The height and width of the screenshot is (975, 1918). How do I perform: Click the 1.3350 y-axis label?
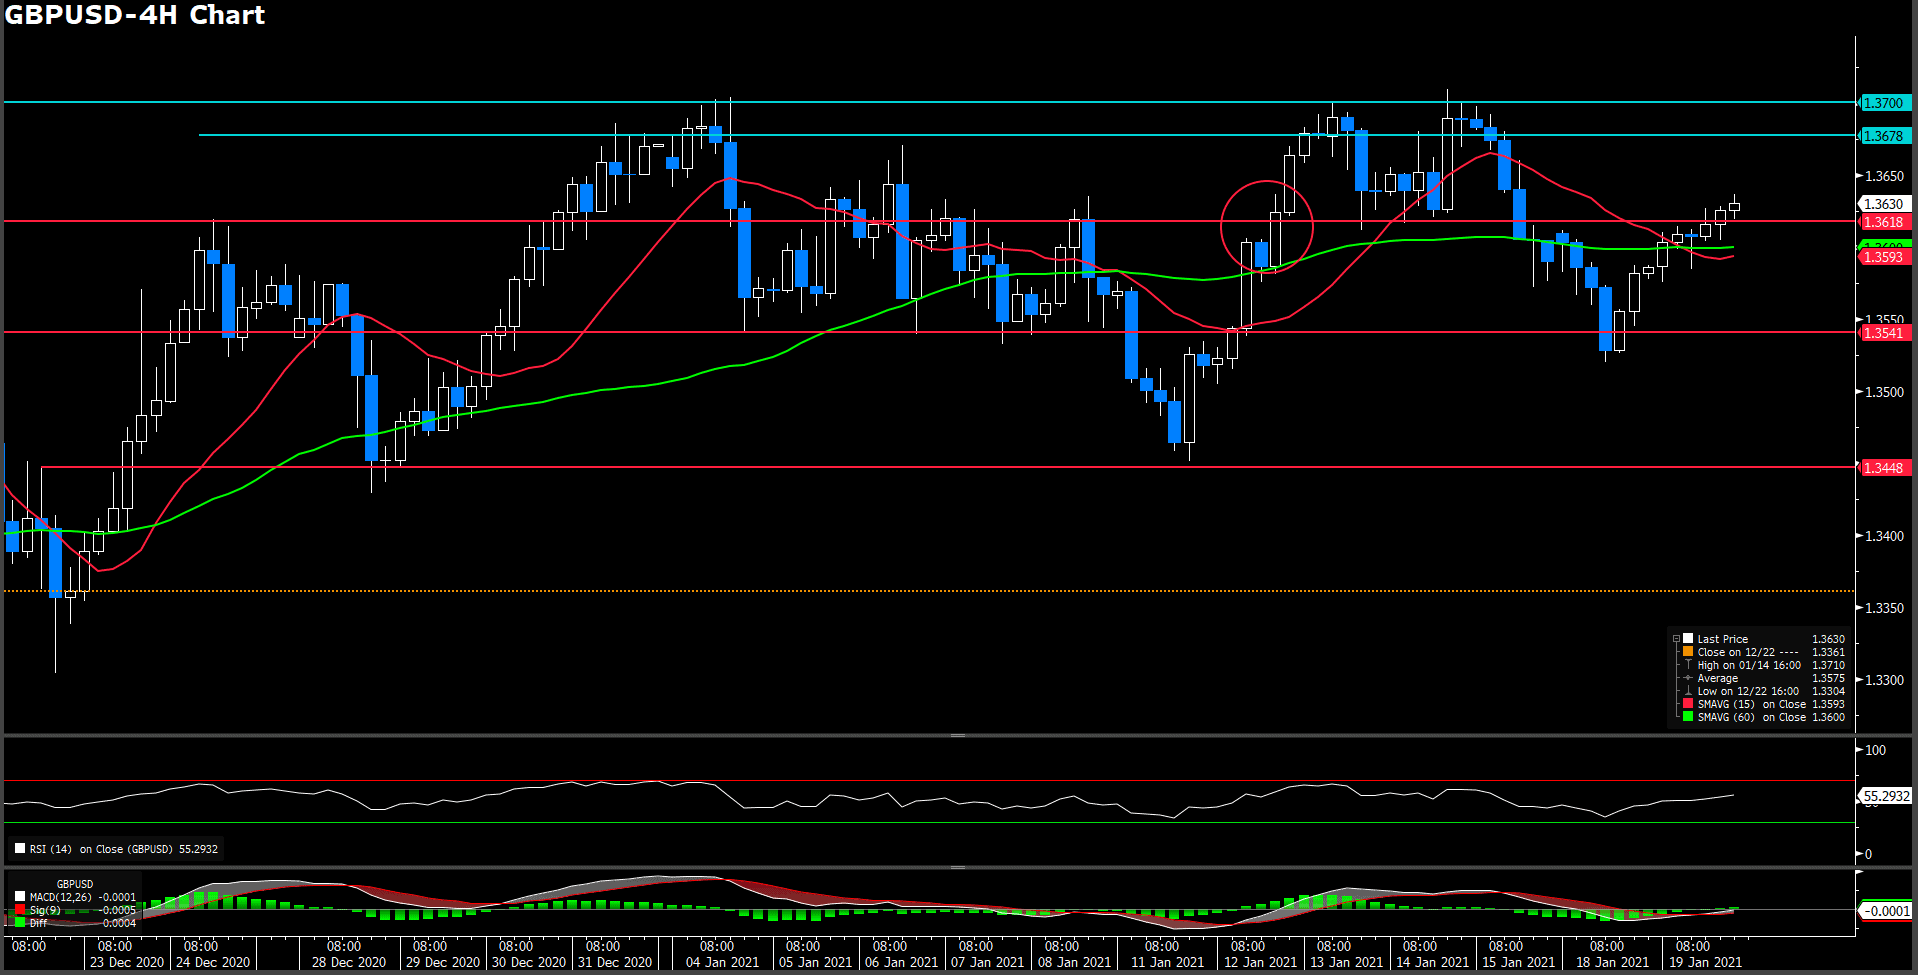coord(1884,608)
